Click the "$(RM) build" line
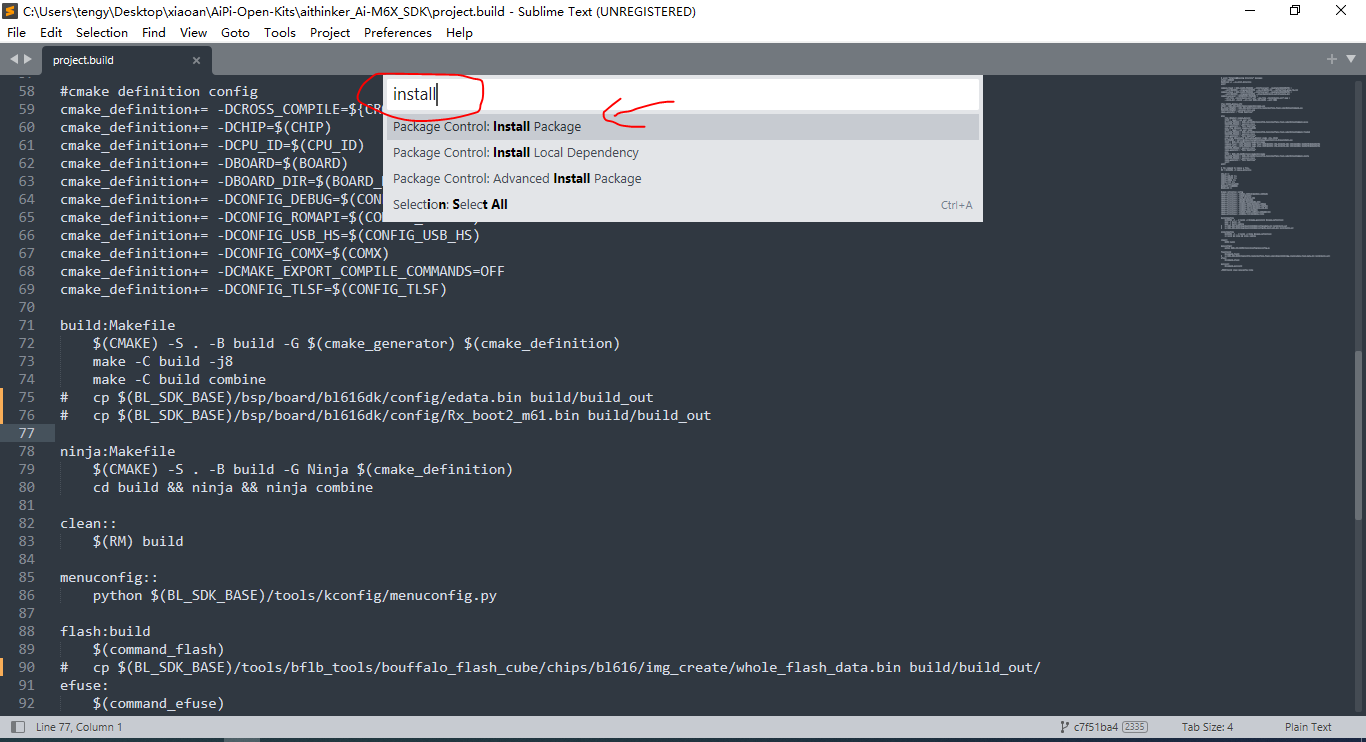 [138, 541]
